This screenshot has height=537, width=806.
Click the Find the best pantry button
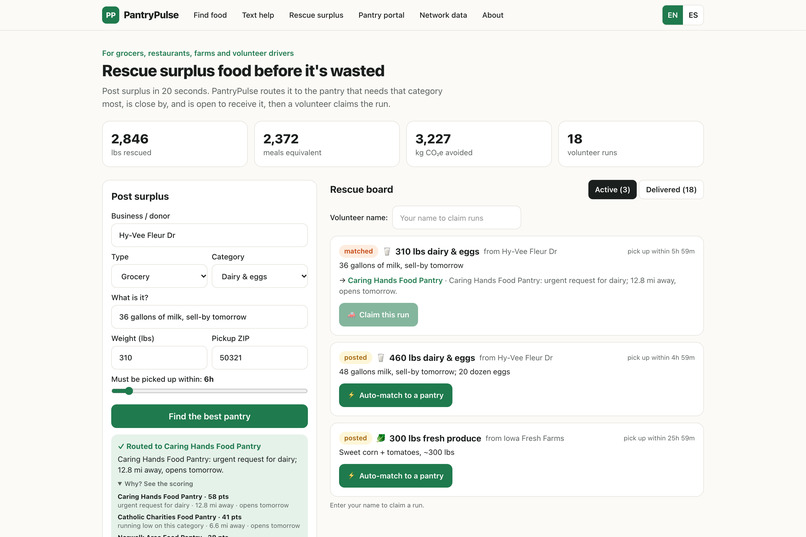coord(209,416)
